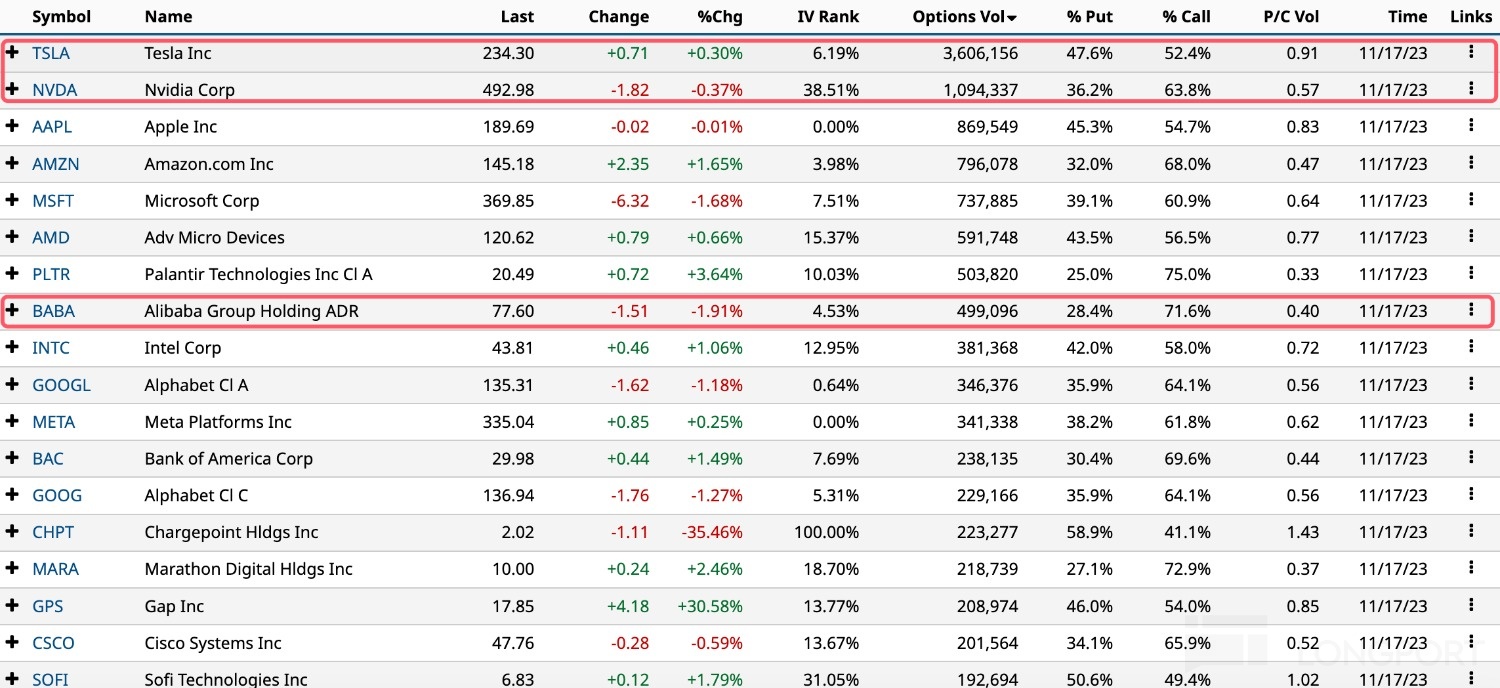Select the 100.00% IV Rank value
This screenshot has height=688, width=1500.
pyautogui.click(x=827, y=533)
